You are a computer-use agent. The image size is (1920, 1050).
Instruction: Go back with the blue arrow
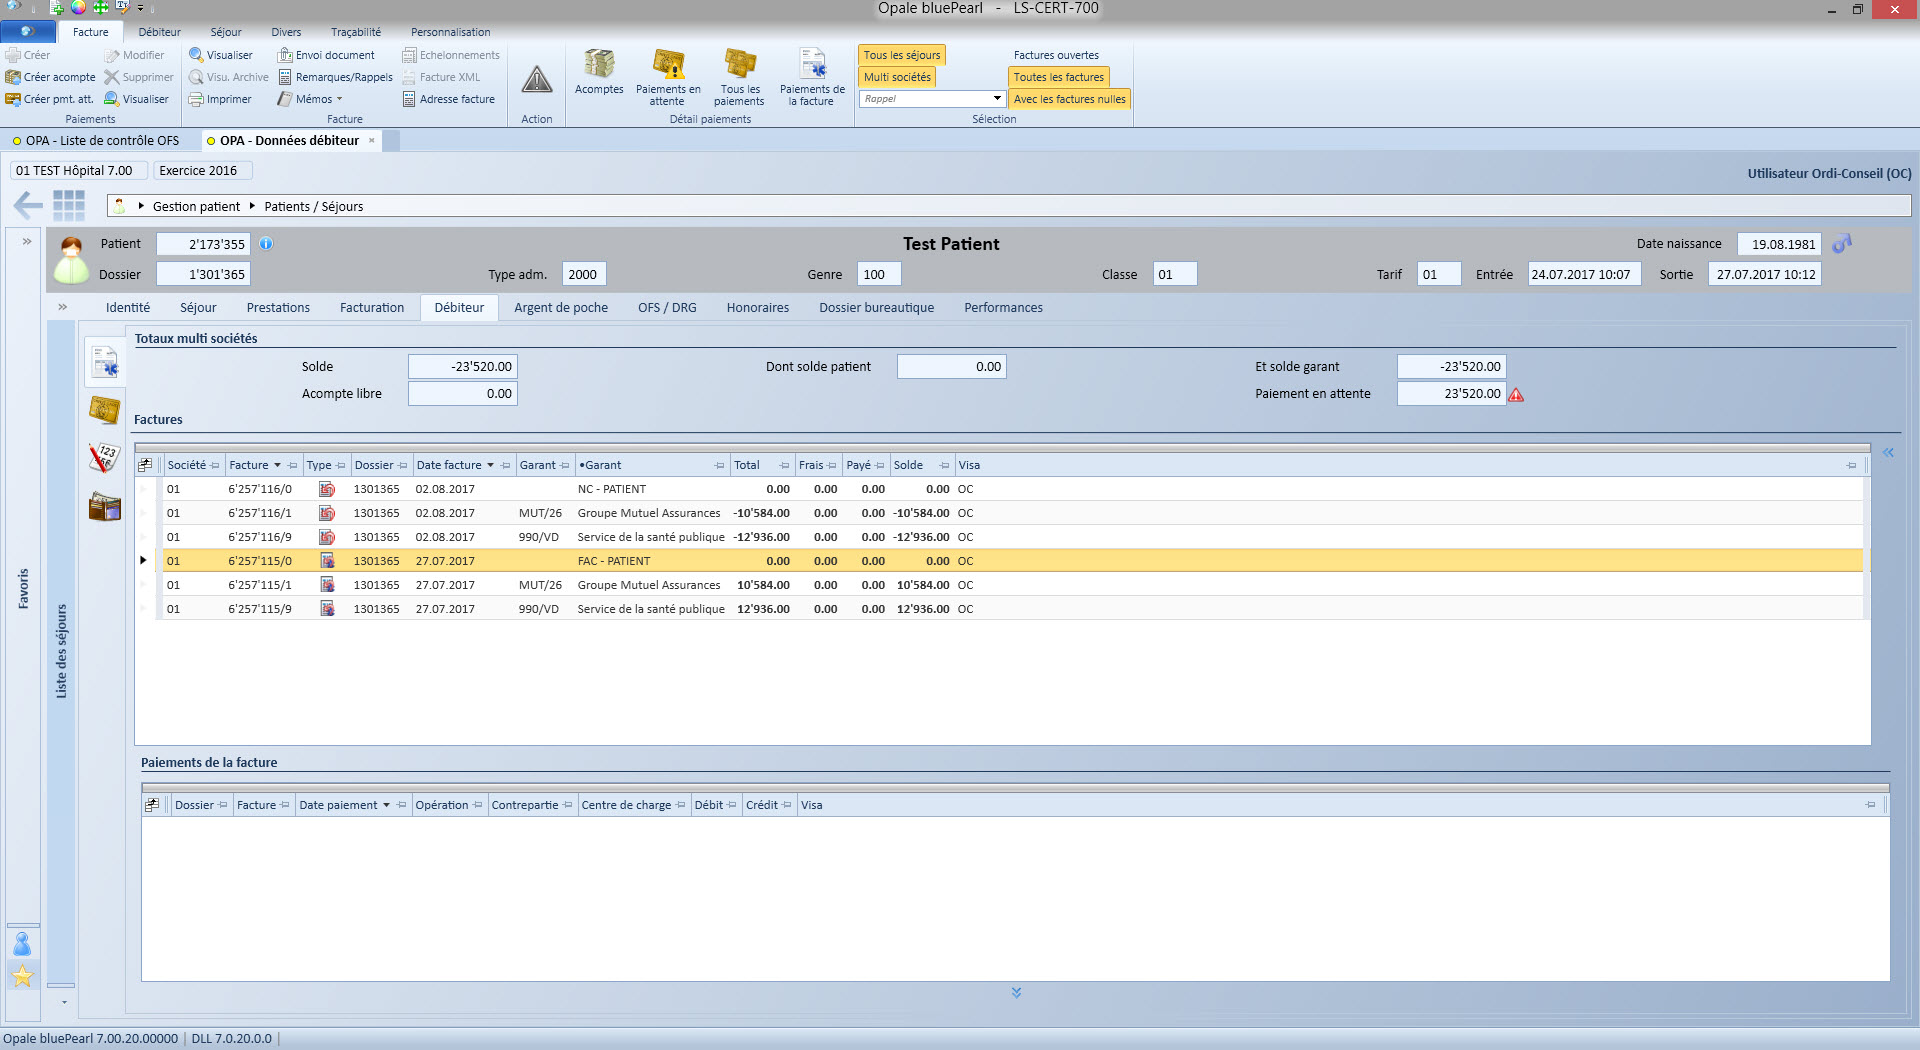[27, 206]
